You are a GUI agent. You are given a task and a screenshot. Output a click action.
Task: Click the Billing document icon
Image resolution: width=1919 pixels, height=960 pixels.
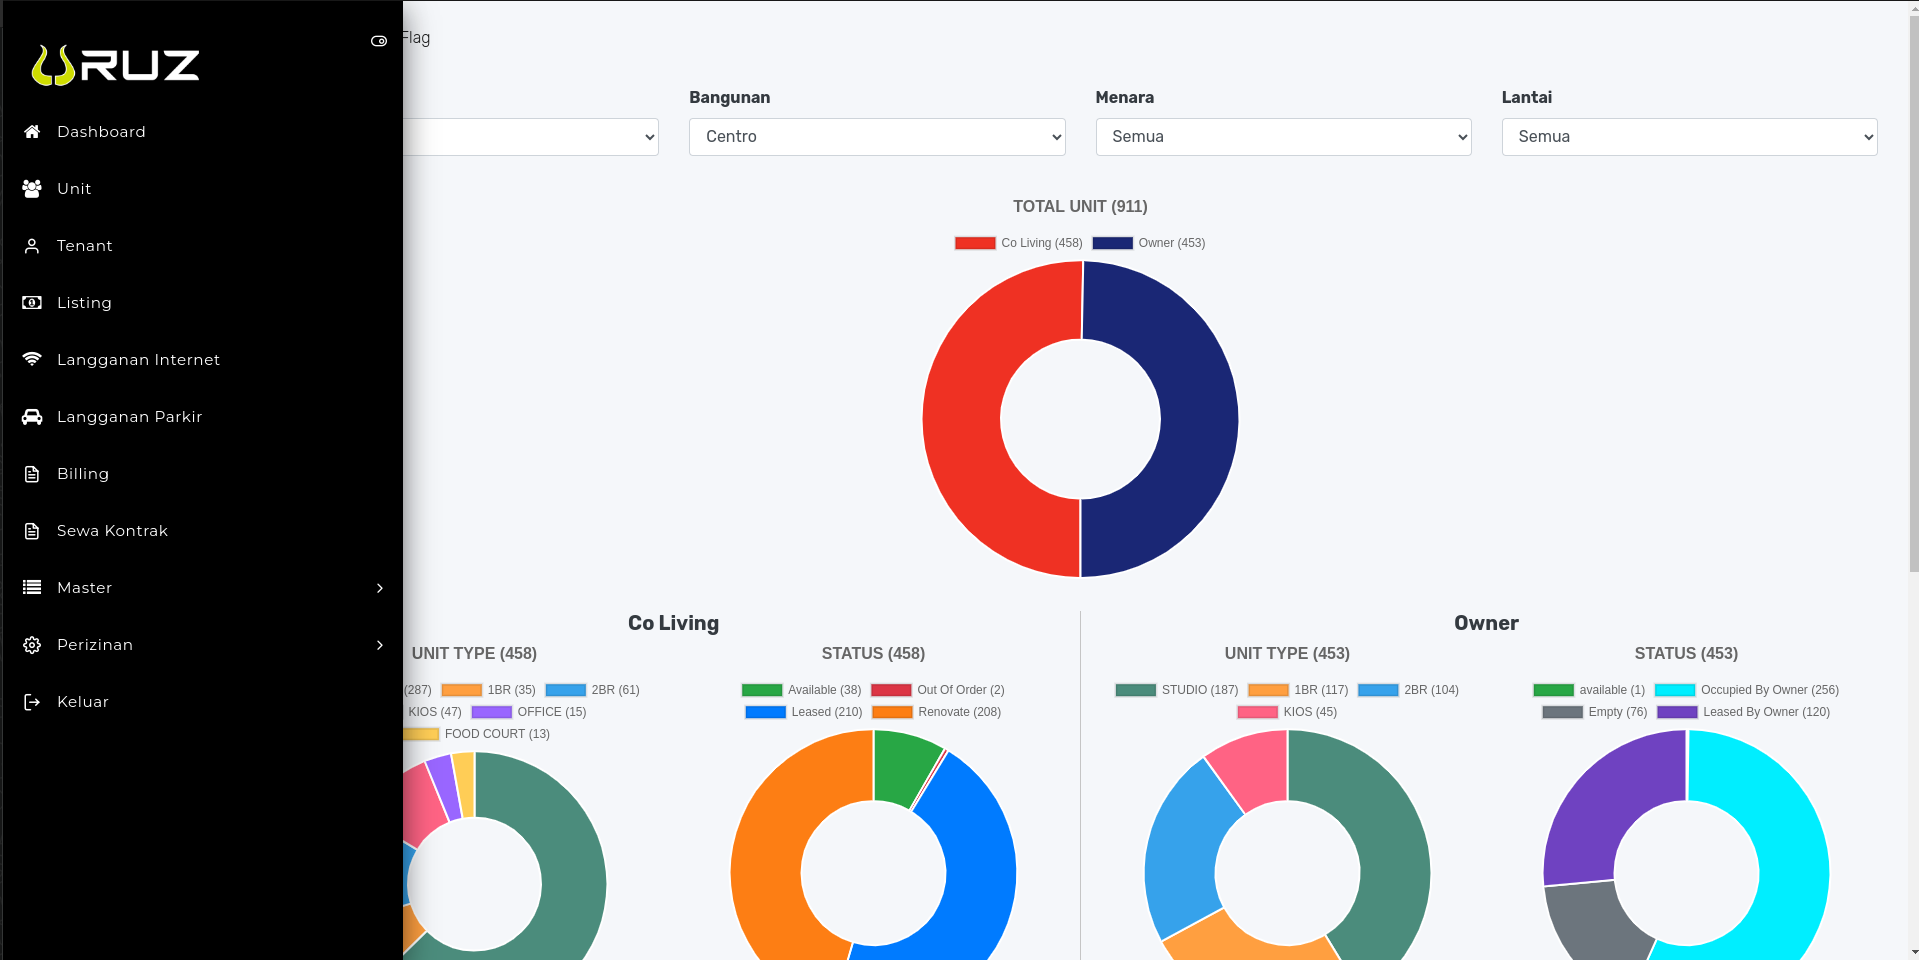coord(32,474)
